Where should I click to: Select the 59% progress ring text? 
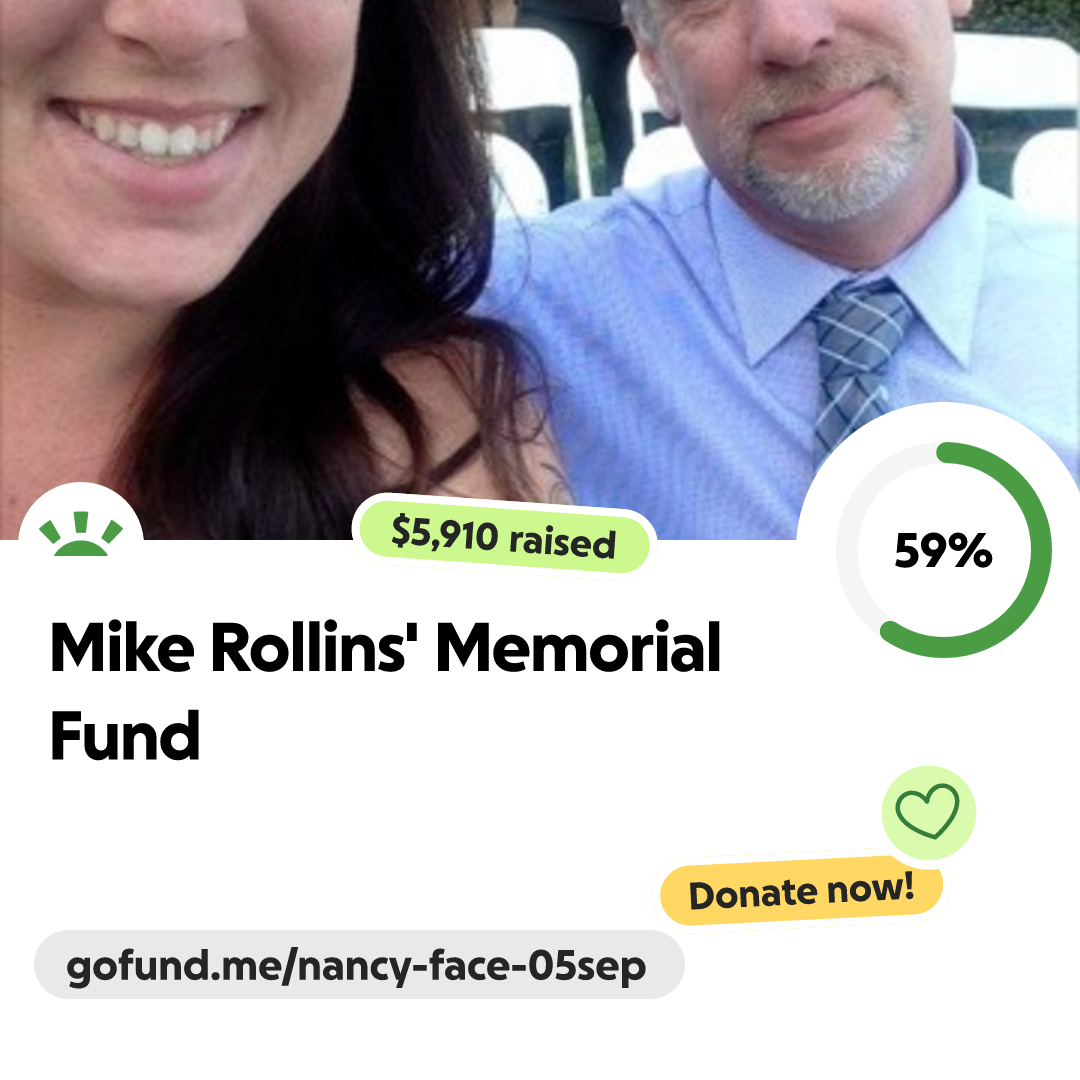[943, 551]
